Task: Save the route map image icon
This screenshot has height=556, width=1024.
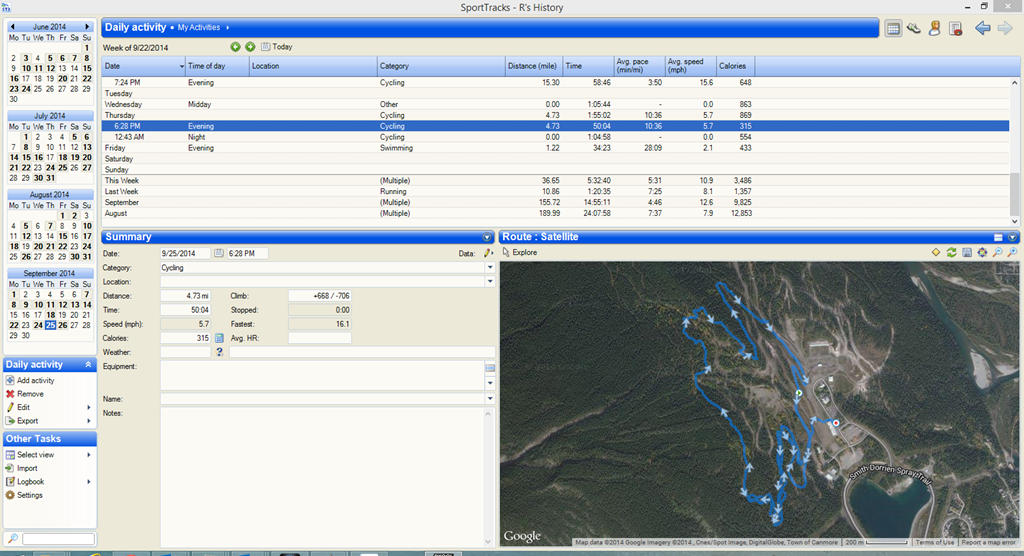Action: (x=967, y=252)
